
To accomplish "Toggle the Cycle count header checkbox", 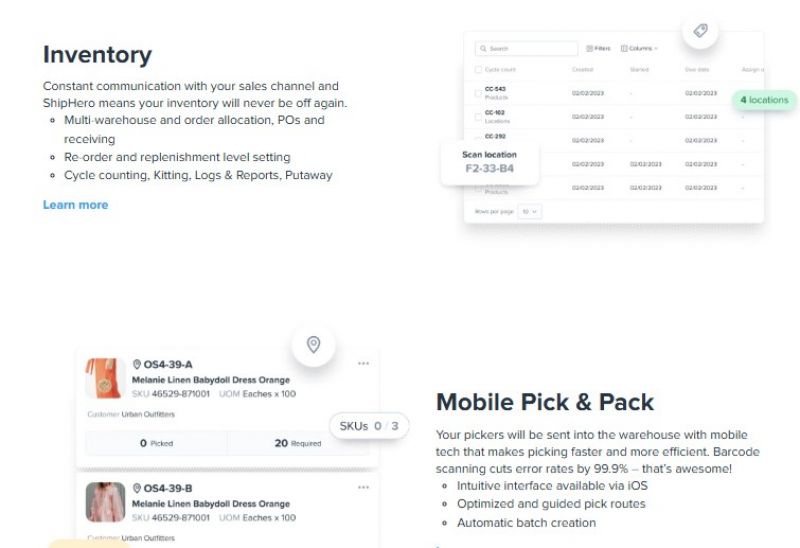I will pyautogui.click(x=478, y=69).
